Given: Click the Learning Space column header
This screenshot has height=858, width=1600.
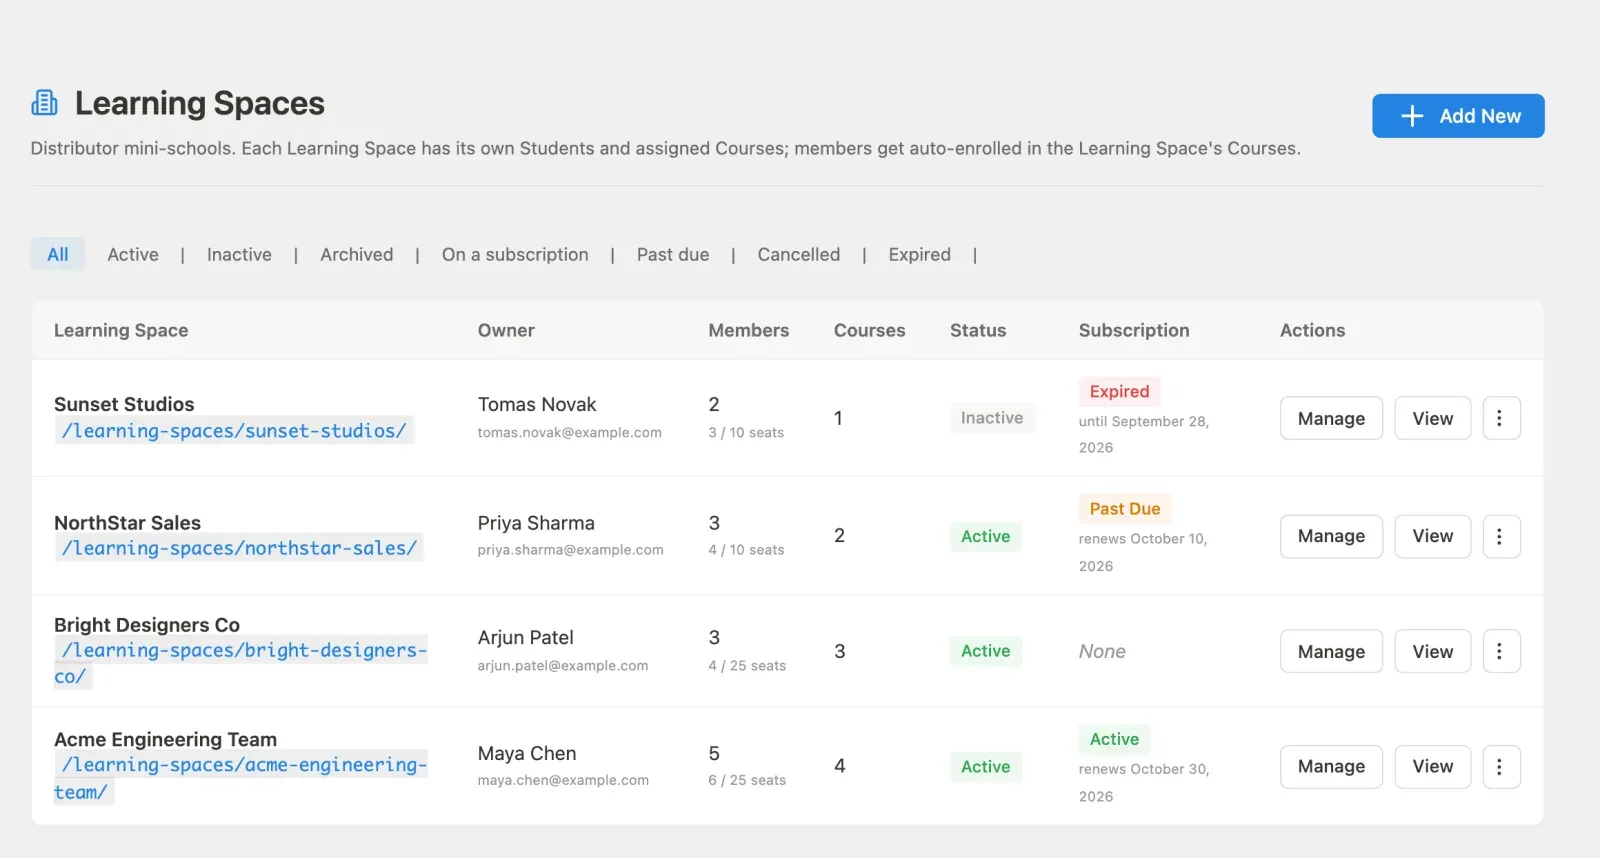Looking at the screenshot, I should pyautogui.click(x=121, y=330).
